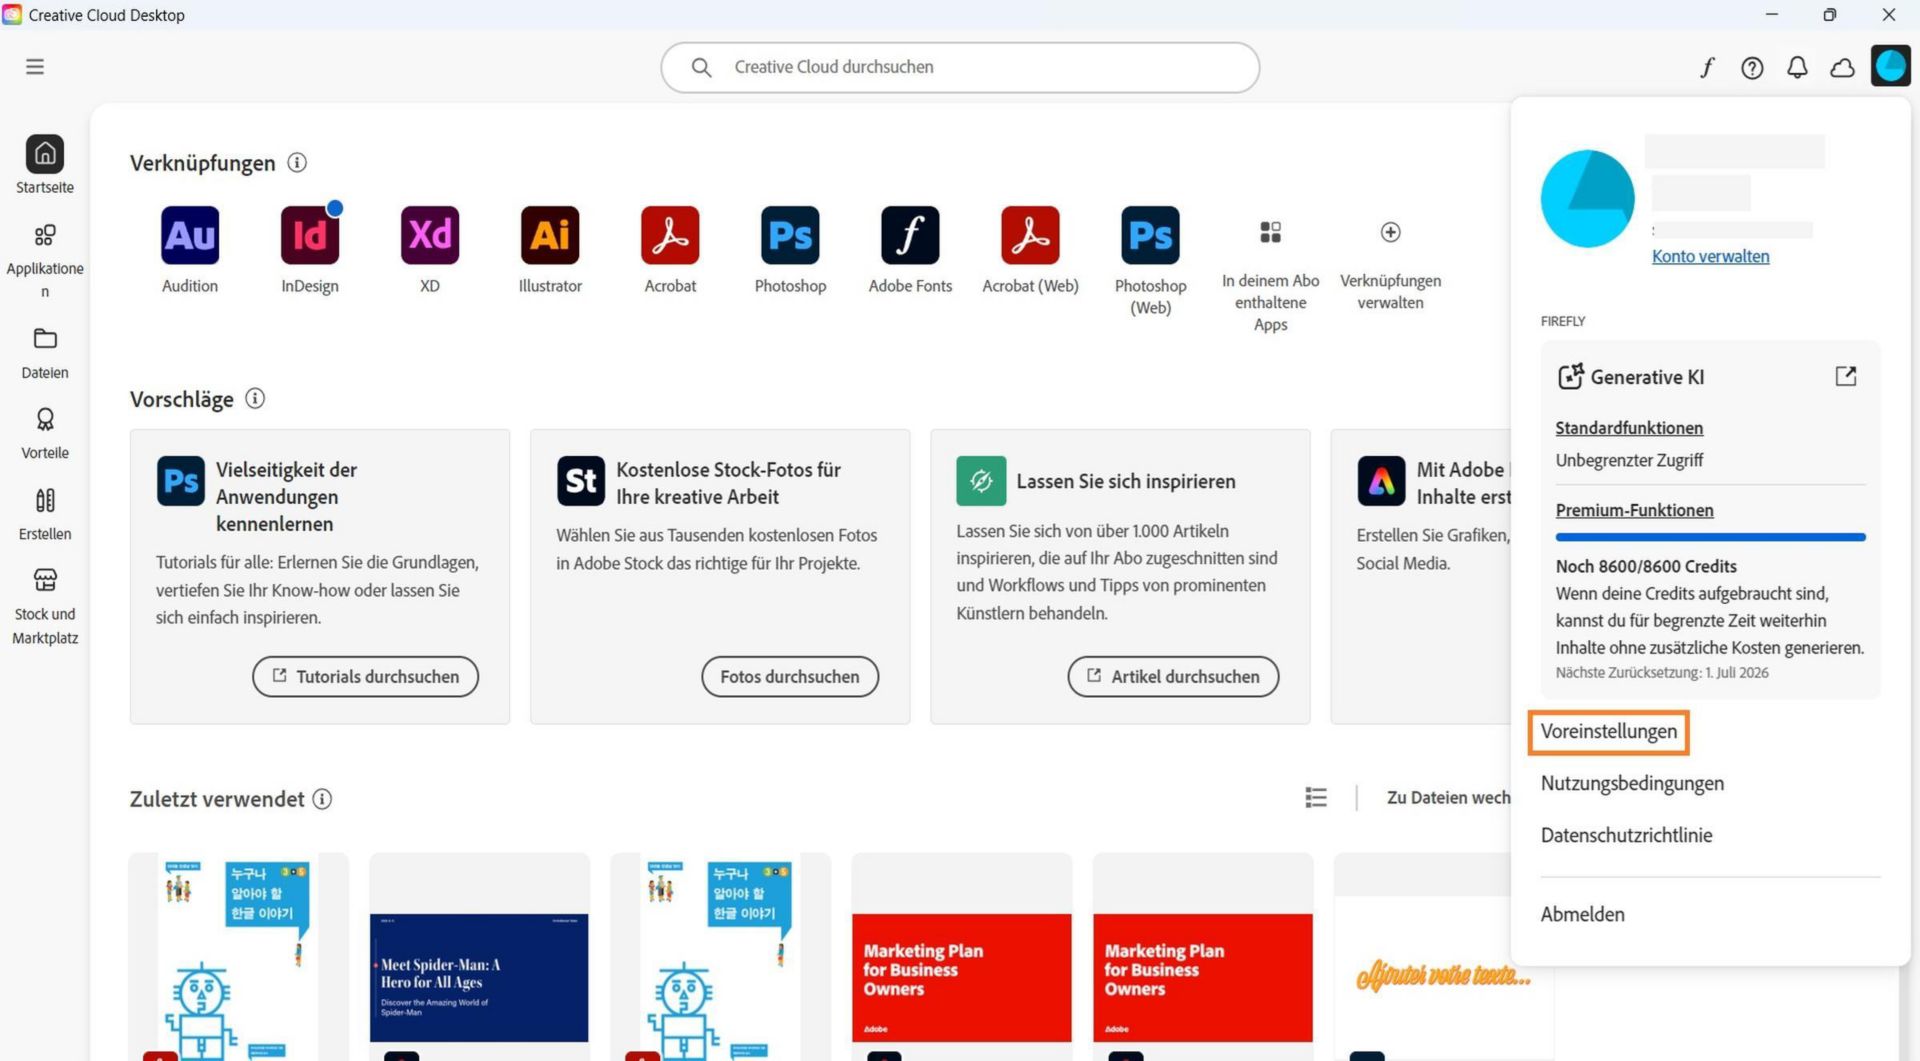Click Artikel durchsuchen button
This screenshot has width=1920, height=1061.
[1173, 676]
